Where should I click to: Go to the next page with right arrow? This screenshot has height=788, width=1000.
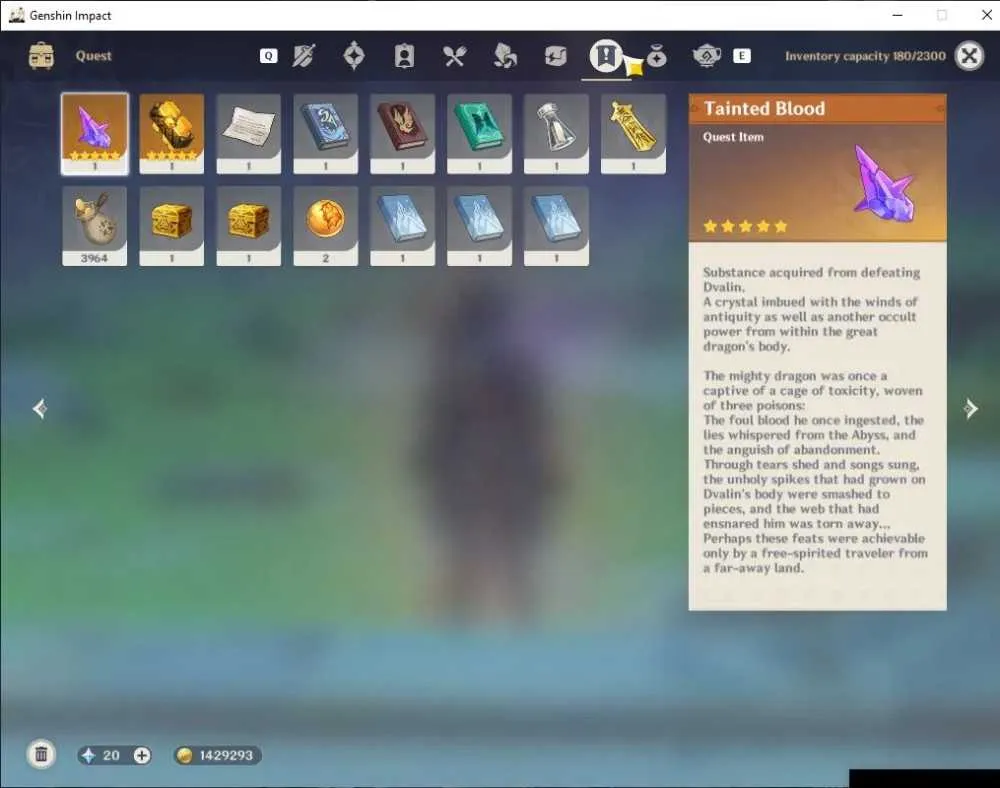[971, 409]
